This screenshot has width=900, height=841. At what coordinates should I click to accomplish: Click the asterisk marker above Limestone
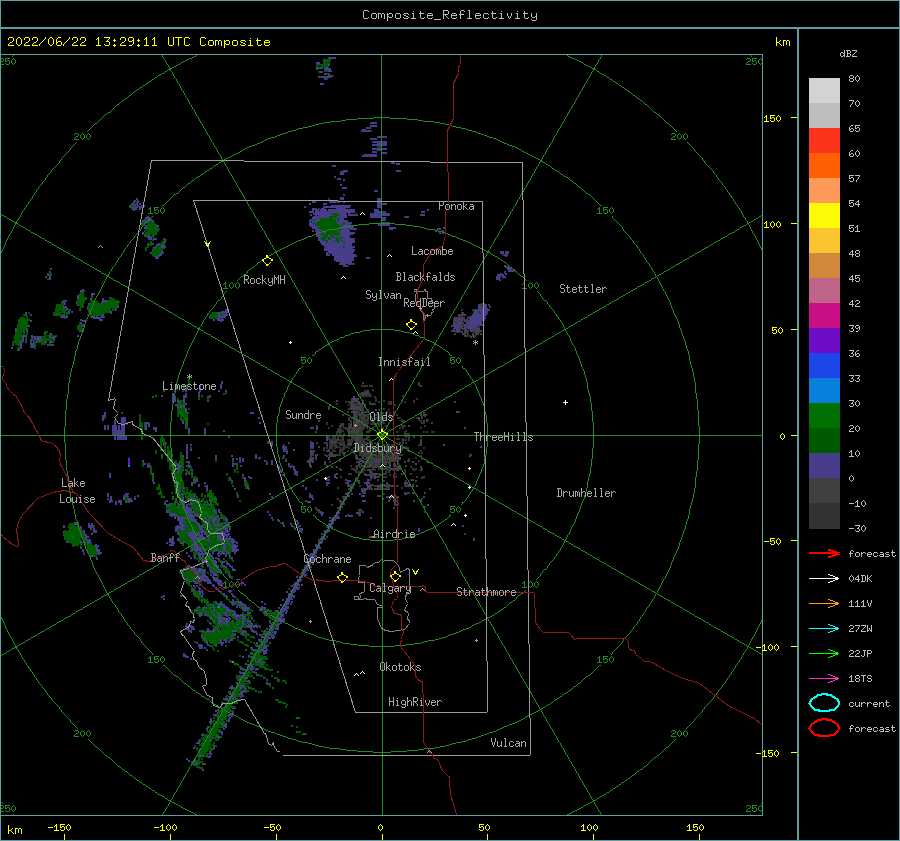189,377
